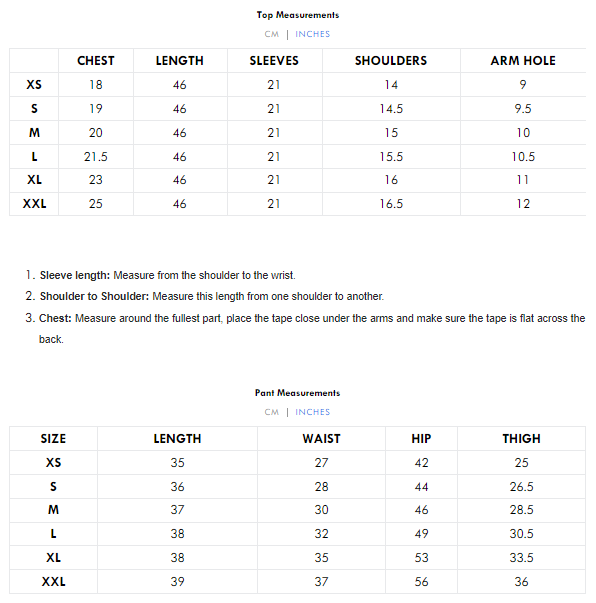Switch Pant Measurements to CM units
The image size is (596, 603).
click(x=271, y=412)
